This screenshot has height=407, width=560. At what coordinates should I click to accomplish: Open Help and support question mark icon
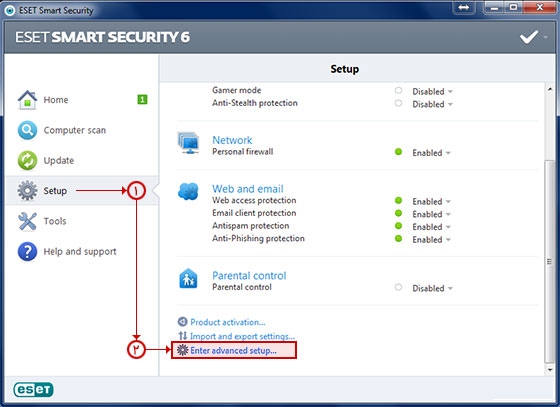27,251
